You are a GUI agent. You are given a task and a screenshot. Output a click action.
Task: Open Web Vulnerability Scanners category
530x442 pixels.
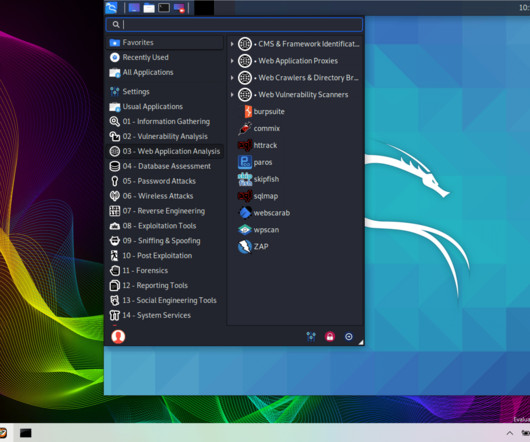pyautogui.click(x=293, y=95)
